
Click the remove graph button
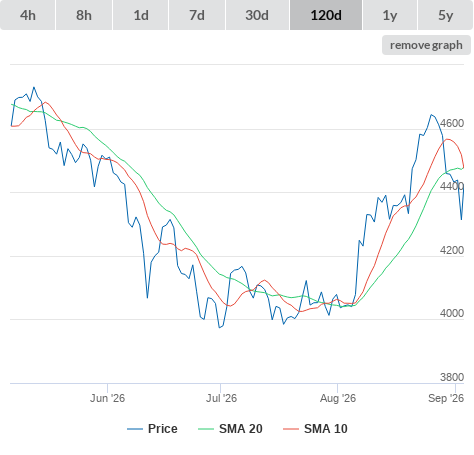426,45
